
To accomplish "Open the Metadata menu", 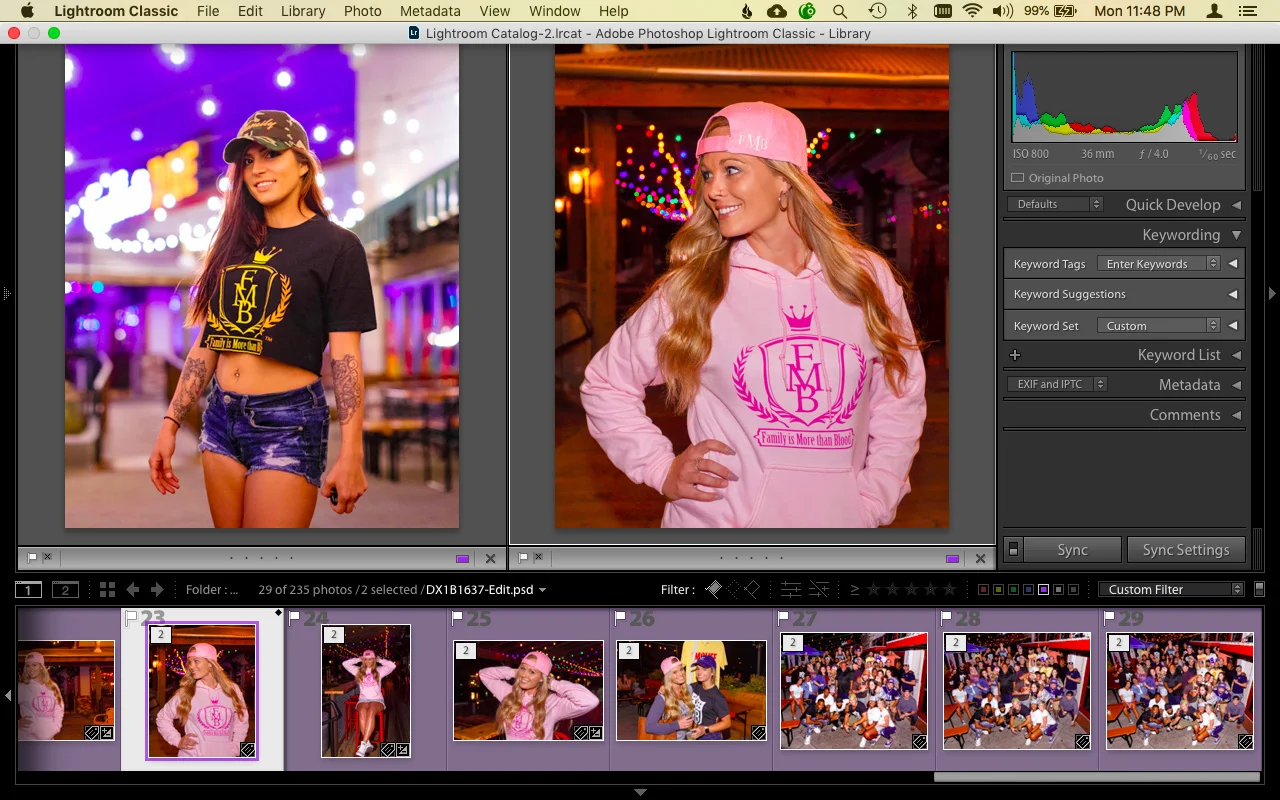I will (x=430, y=11).
